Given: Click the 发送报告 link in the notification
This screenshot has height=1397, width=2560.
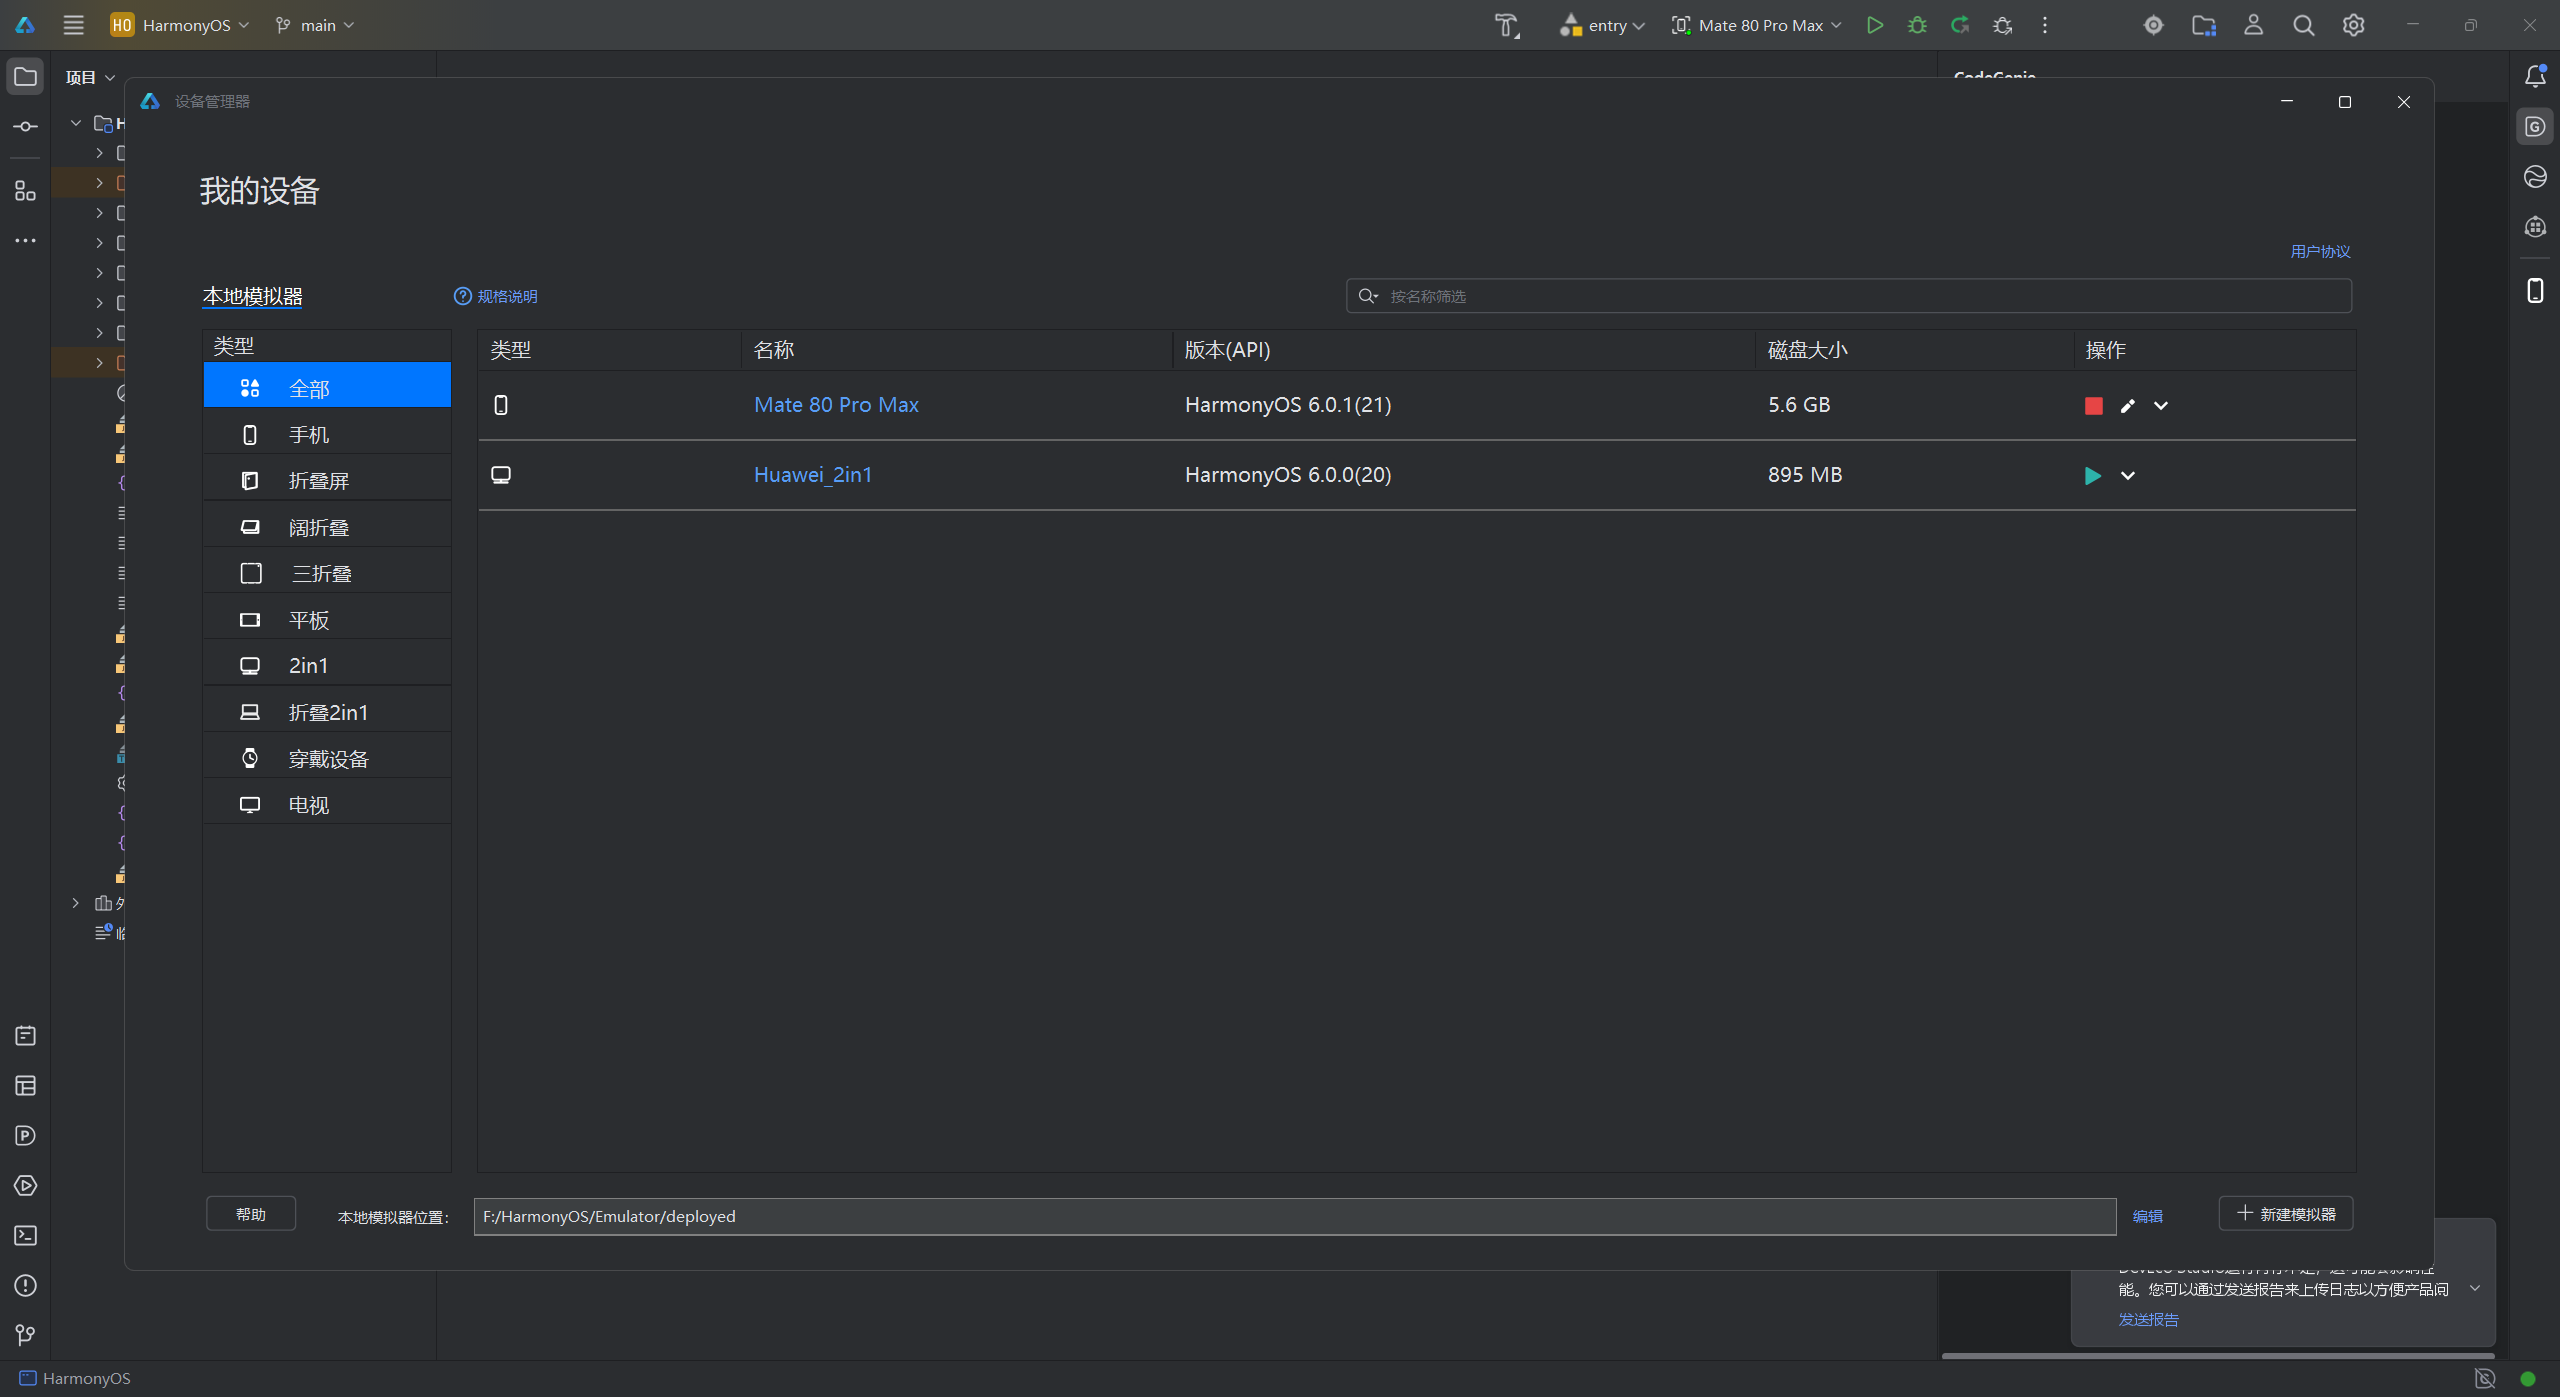Looking at the screenshot, I should click(x=2148, y=1320).
